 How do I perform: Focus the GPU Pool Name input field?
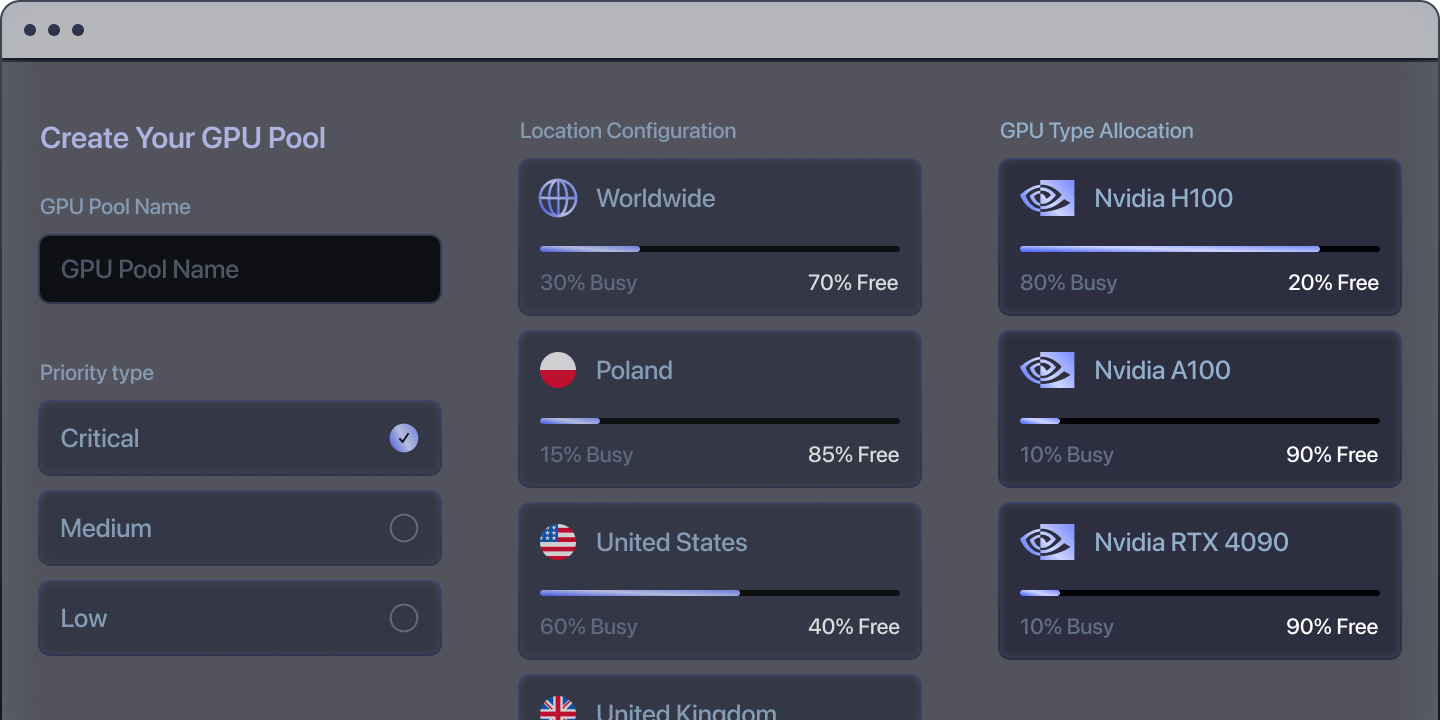coord(240,269)
